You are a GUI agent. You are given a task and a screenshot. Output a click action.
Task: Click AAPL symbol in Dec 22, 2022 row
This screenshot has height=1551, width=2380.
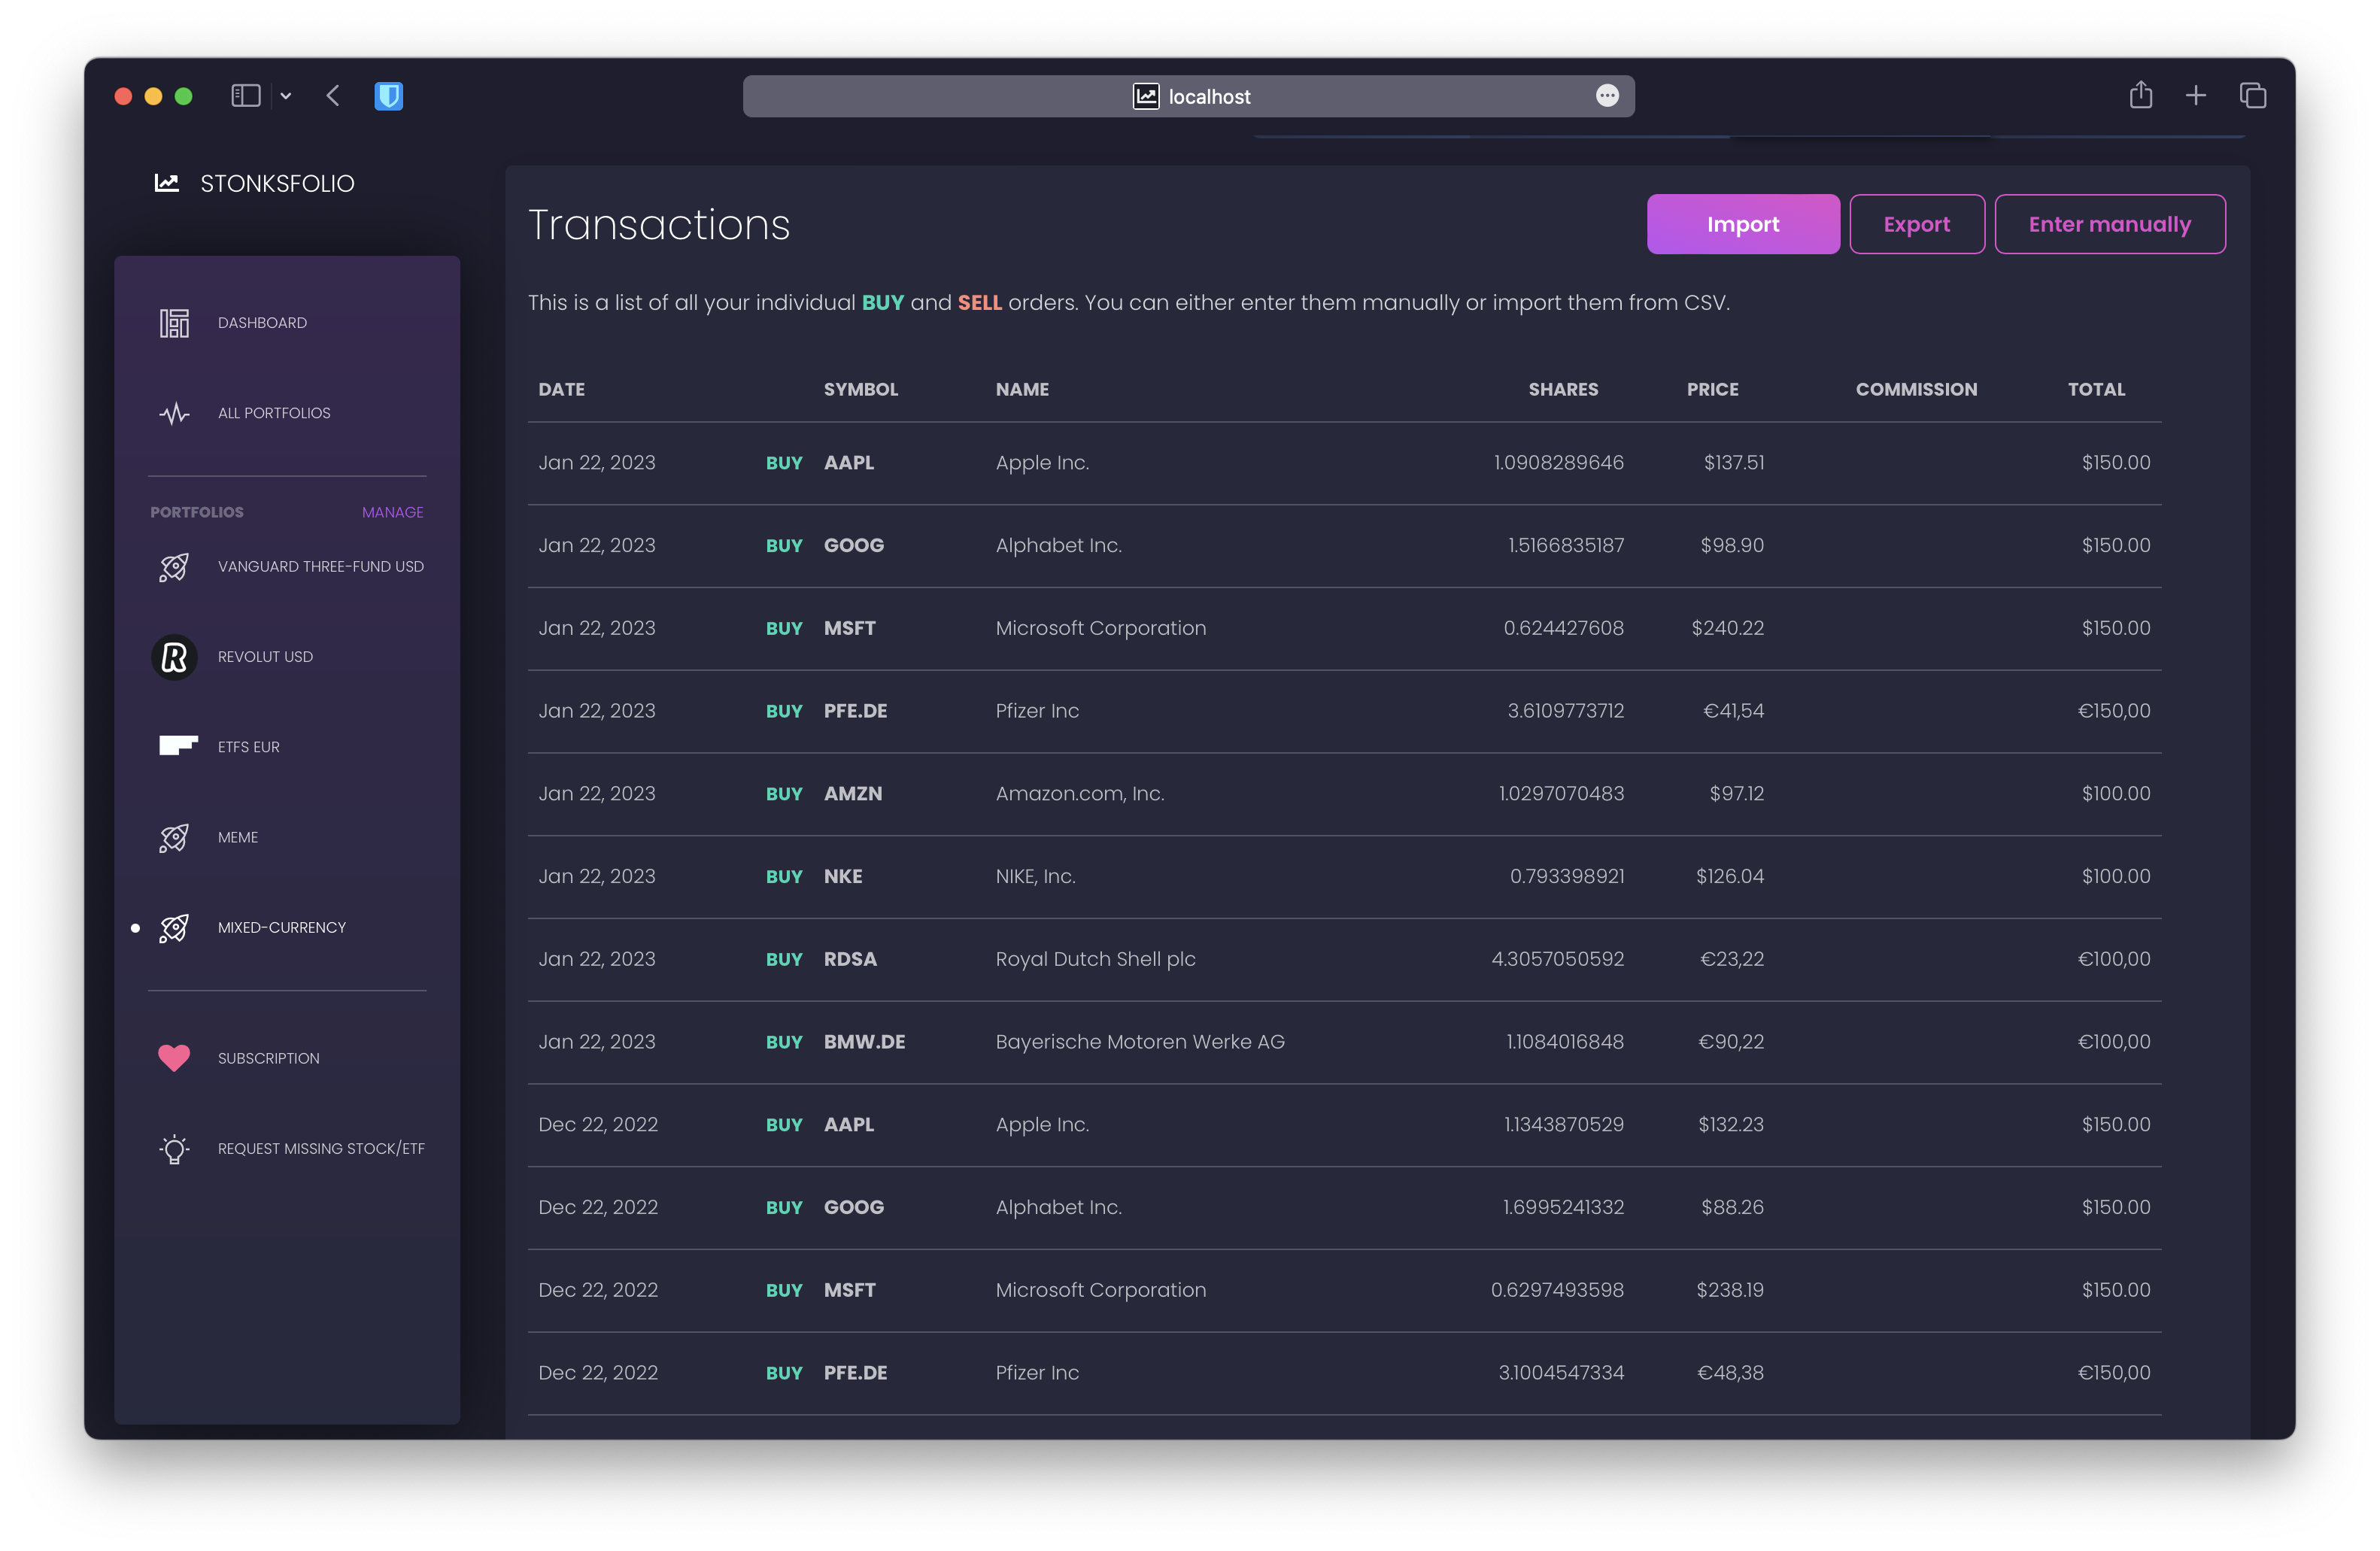coord(849,1125)
